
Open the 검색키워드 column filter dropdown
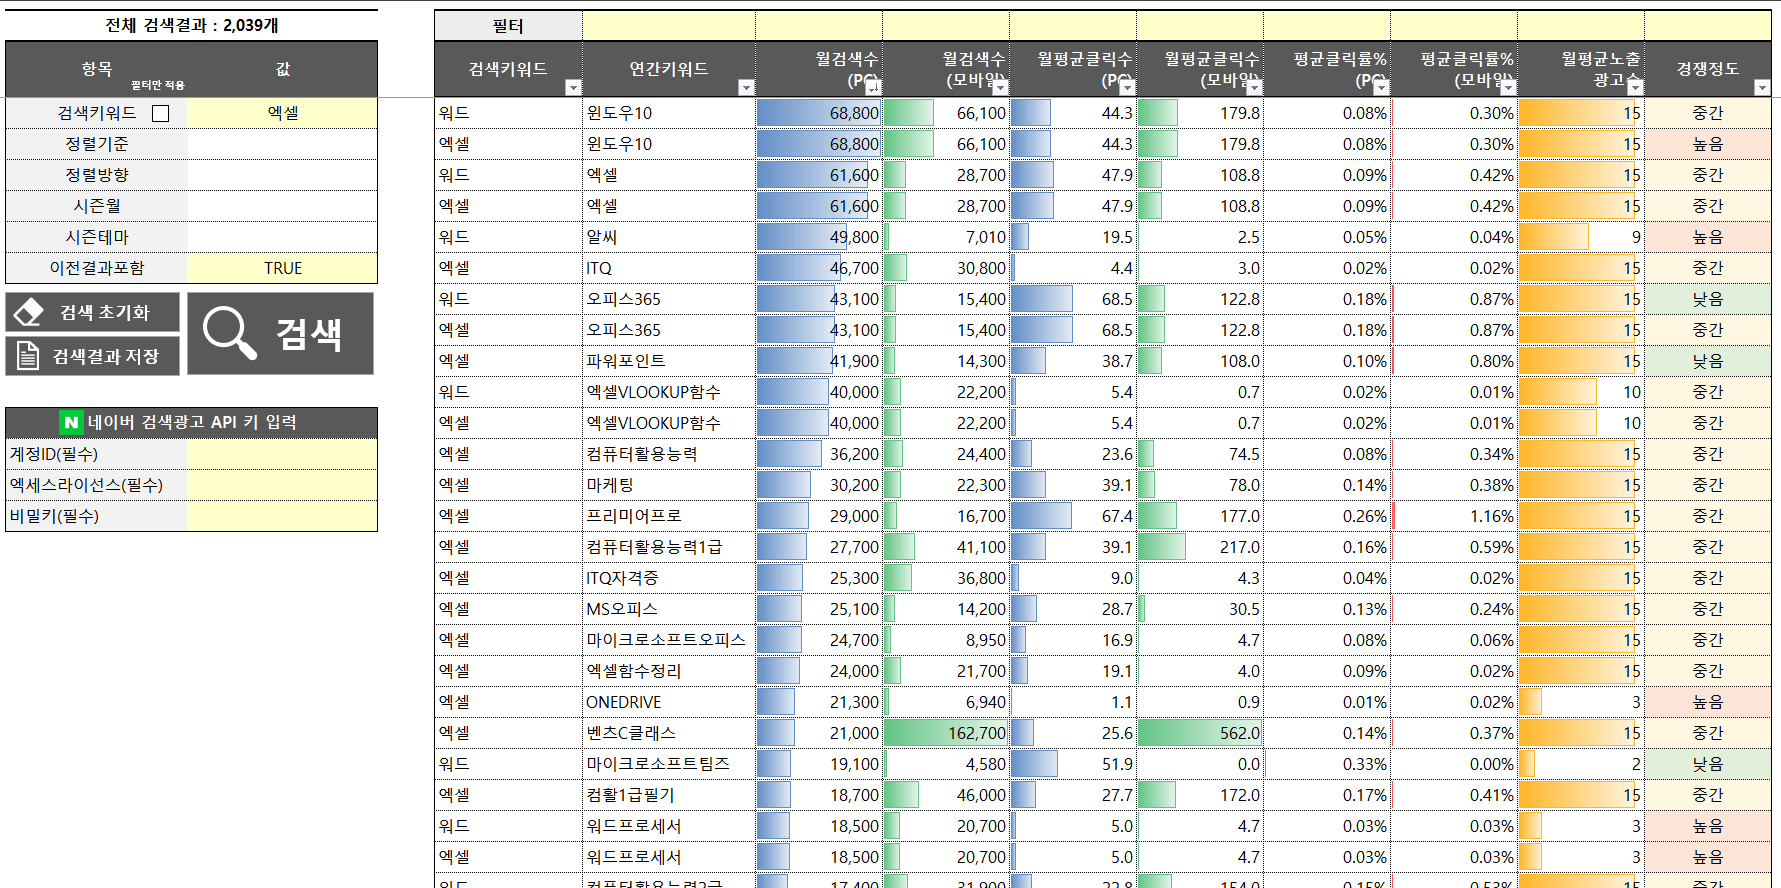click(573, 88)
